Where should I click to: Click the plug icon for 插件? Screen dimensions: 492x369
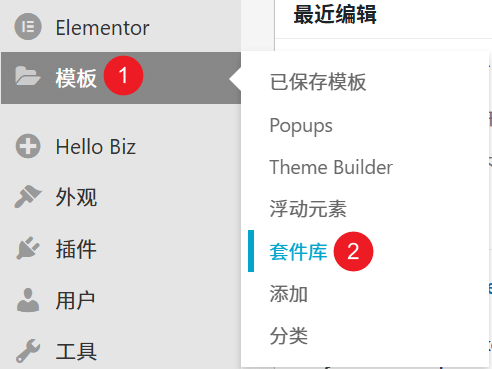[x=28, y=248]
